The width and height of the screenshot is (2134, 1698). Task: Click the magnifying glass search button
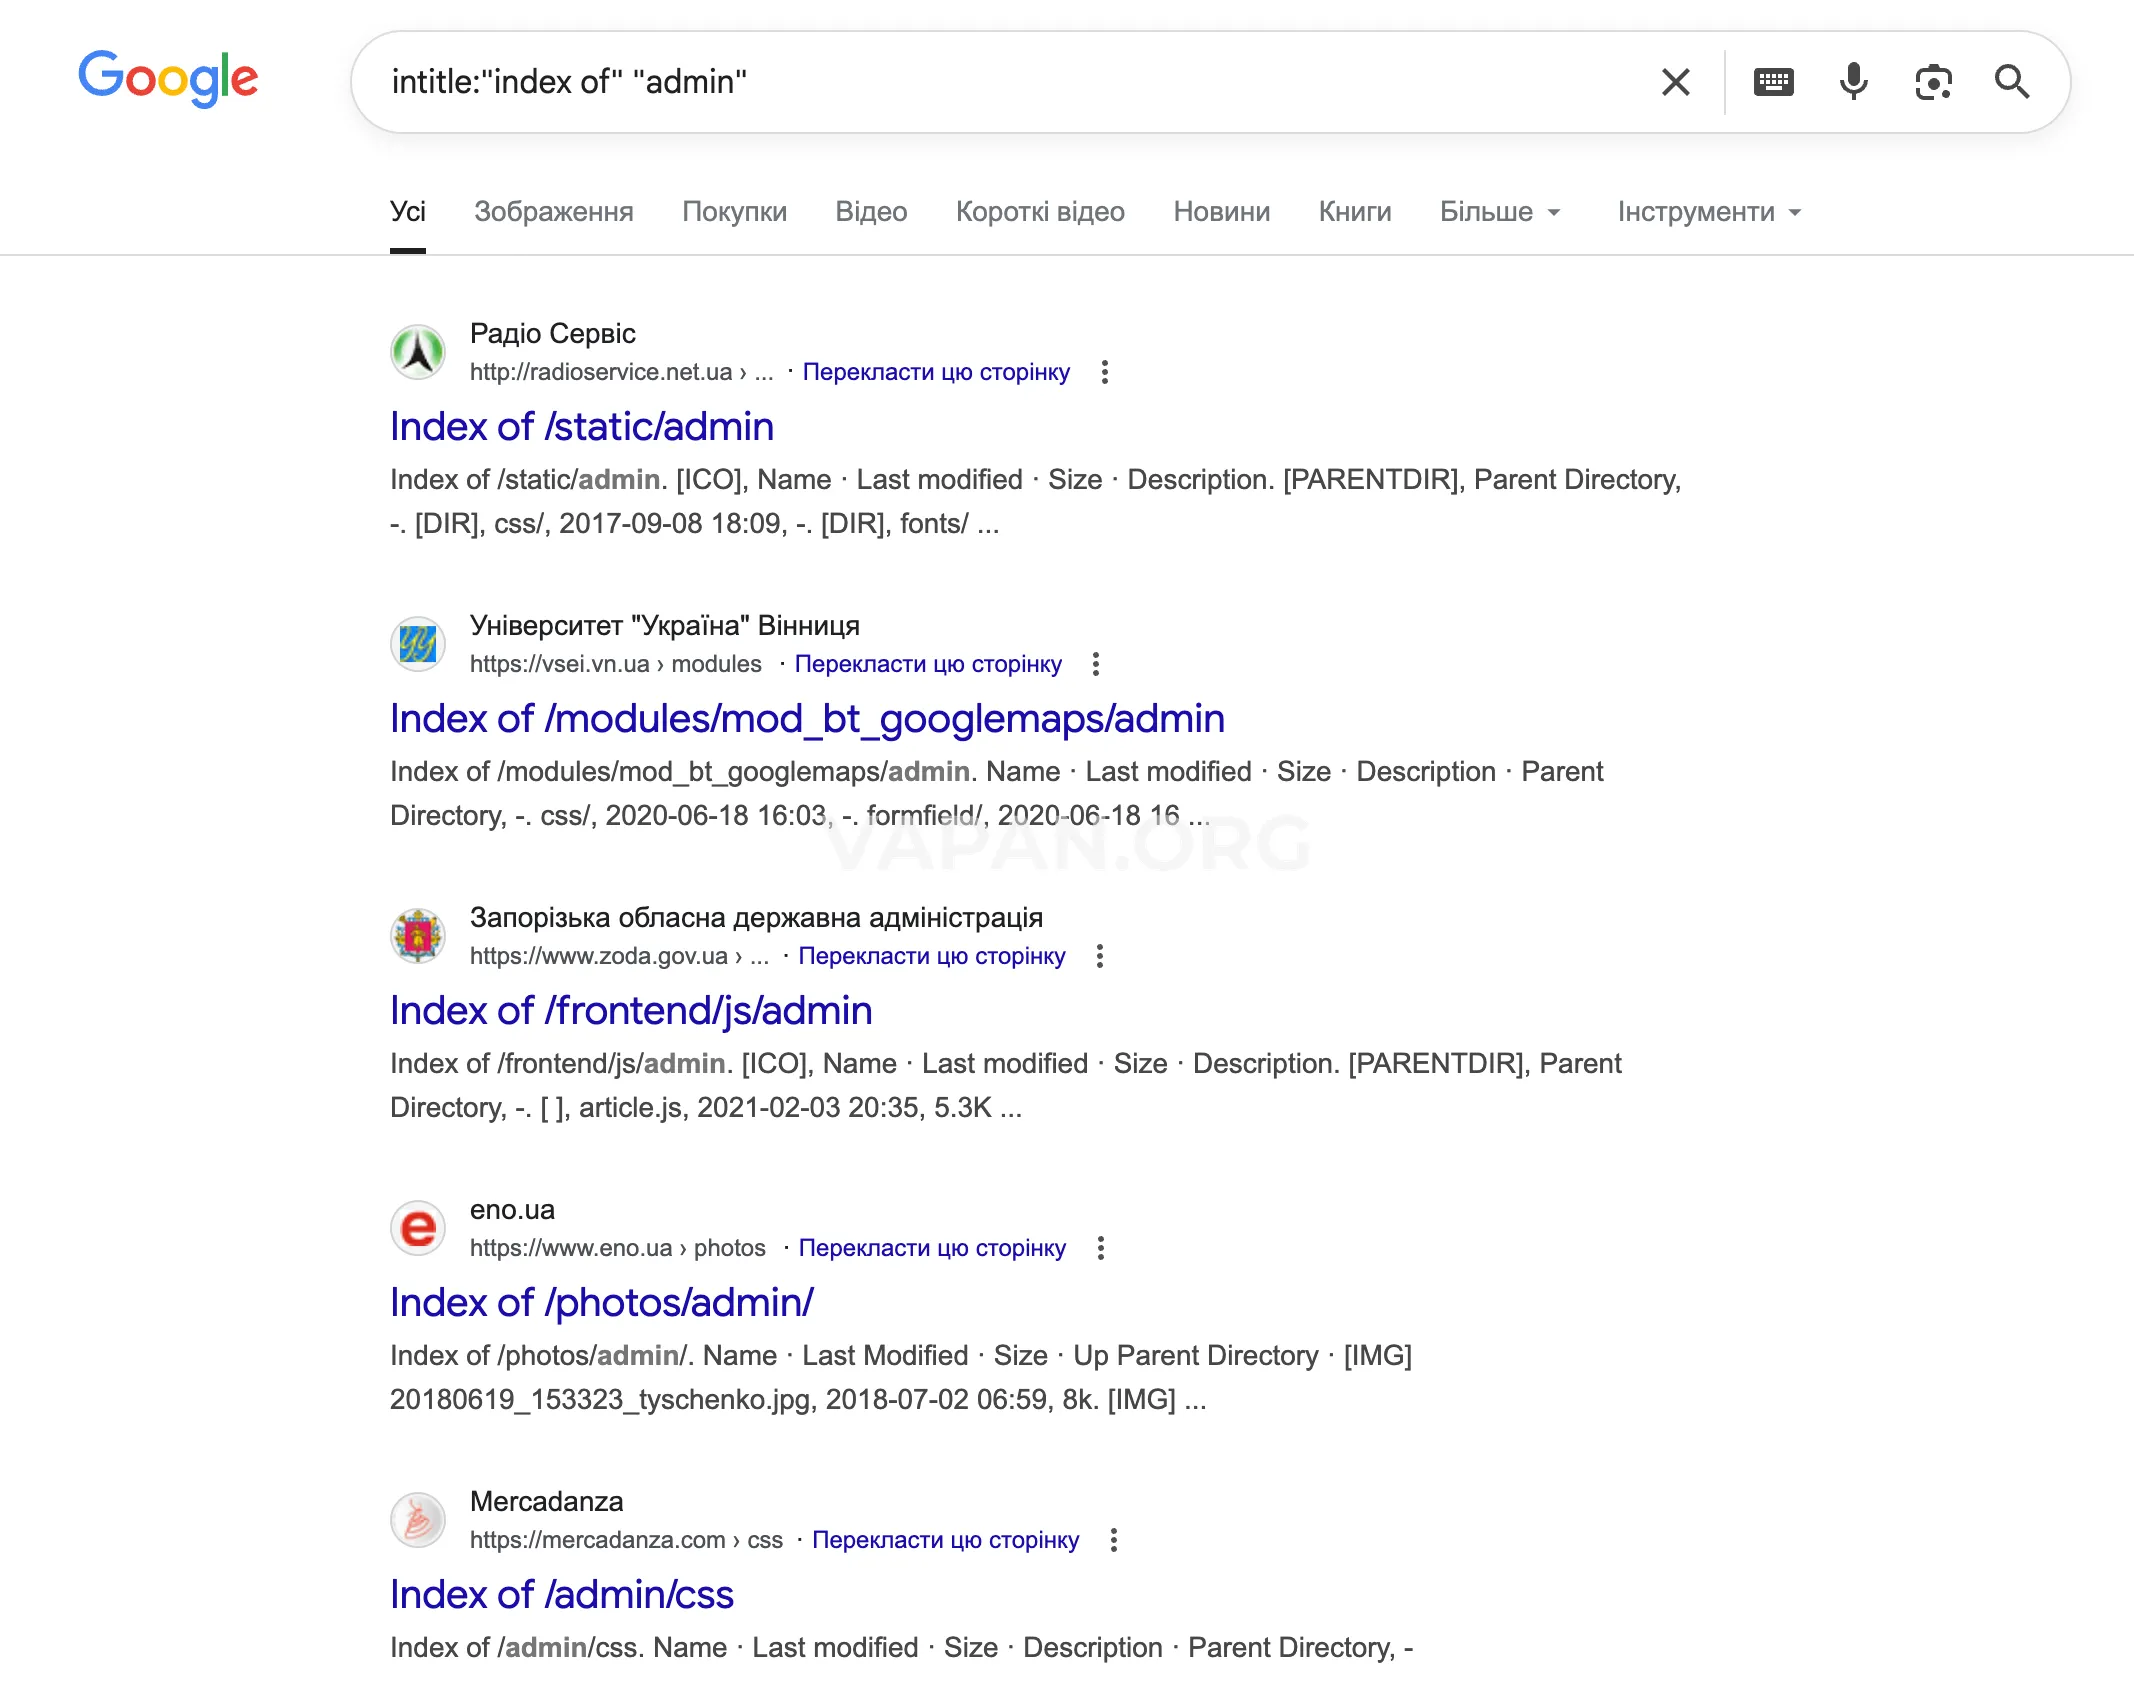point(2012,82)
